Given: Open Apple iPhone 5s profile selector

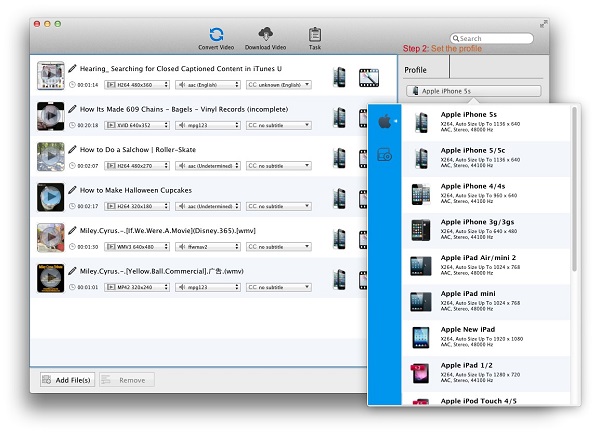Looking at the screenshot, I should point(474,91).
